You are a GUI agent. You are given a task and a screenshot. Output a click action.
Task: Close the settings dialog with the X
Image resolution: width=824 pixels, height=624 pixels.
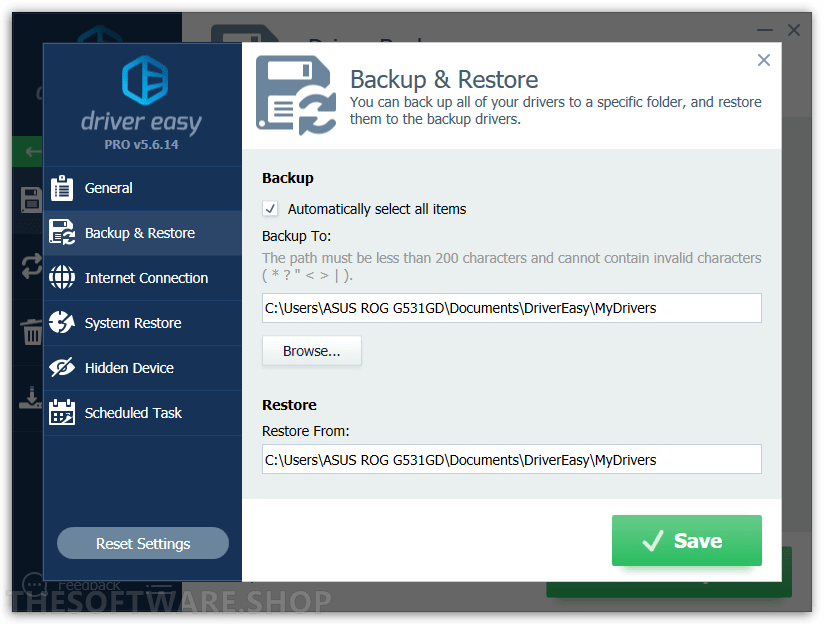[764, 60]
